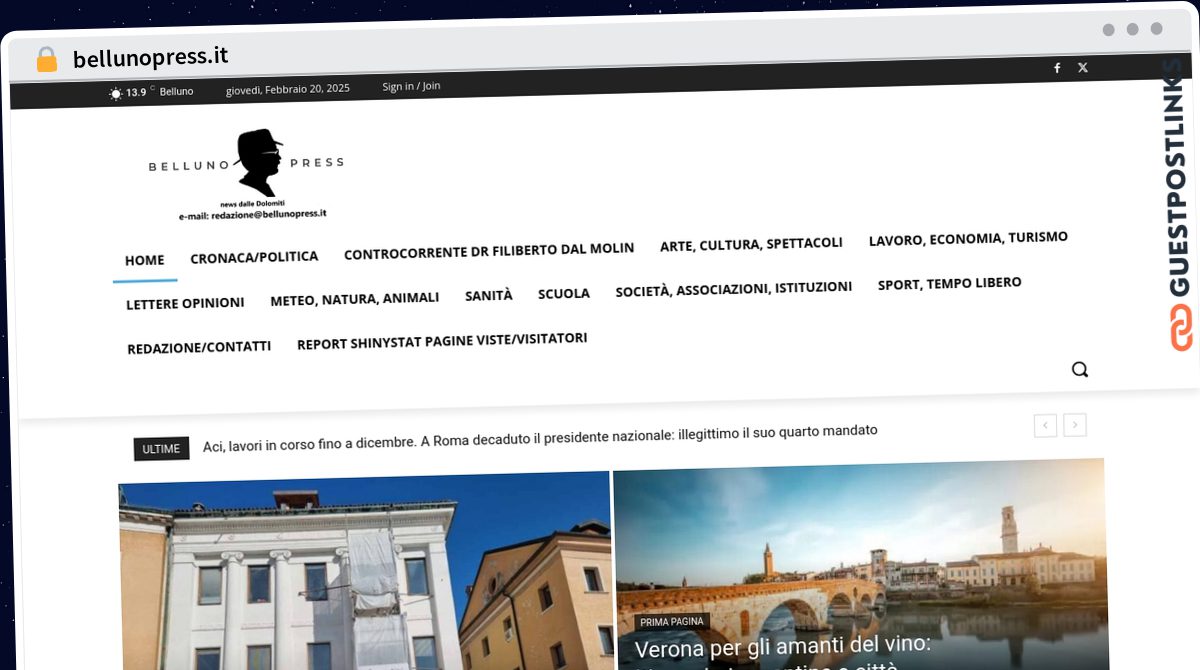Show next headline in the Ultime ticker
Image resolution: width=1200 pixels, height=670 pixels.
(x=1075, y=425)
